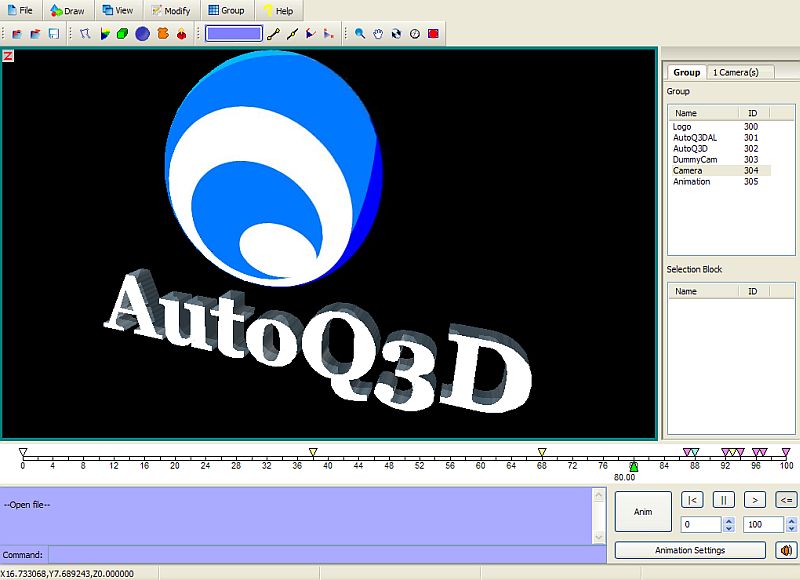Open the current color swatch in toolbar
Viewport: 800px width, 580px height.
click(x=234, y=34)
